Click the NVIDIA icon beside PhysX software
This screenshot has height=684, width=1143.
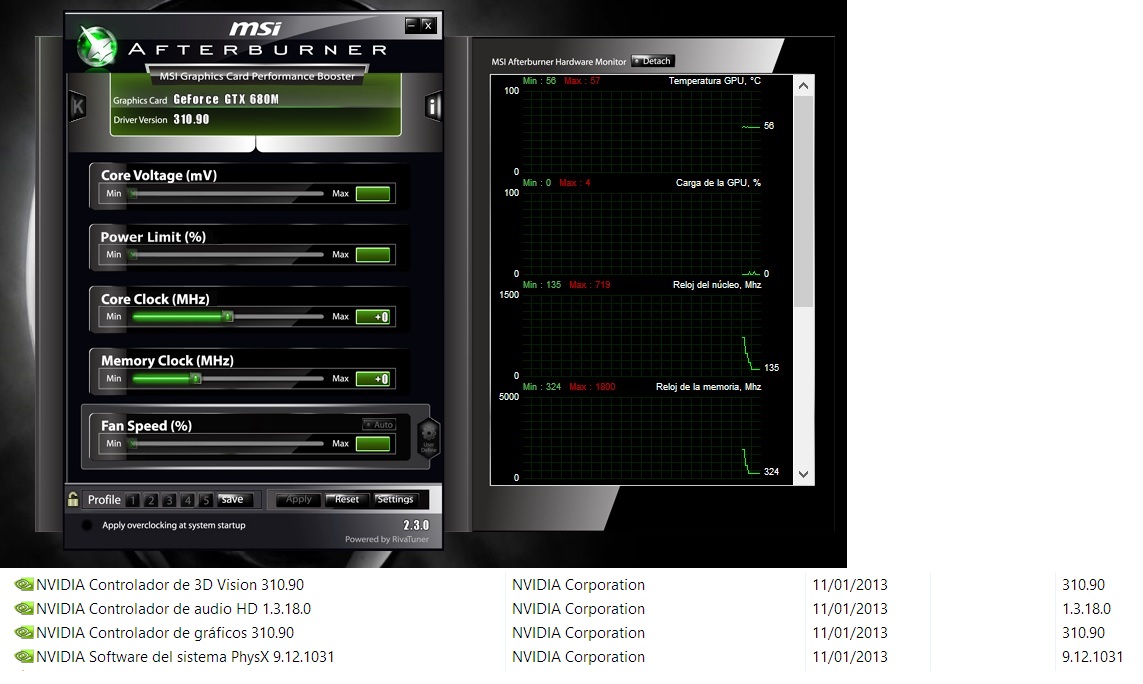[x=24, y=657]
